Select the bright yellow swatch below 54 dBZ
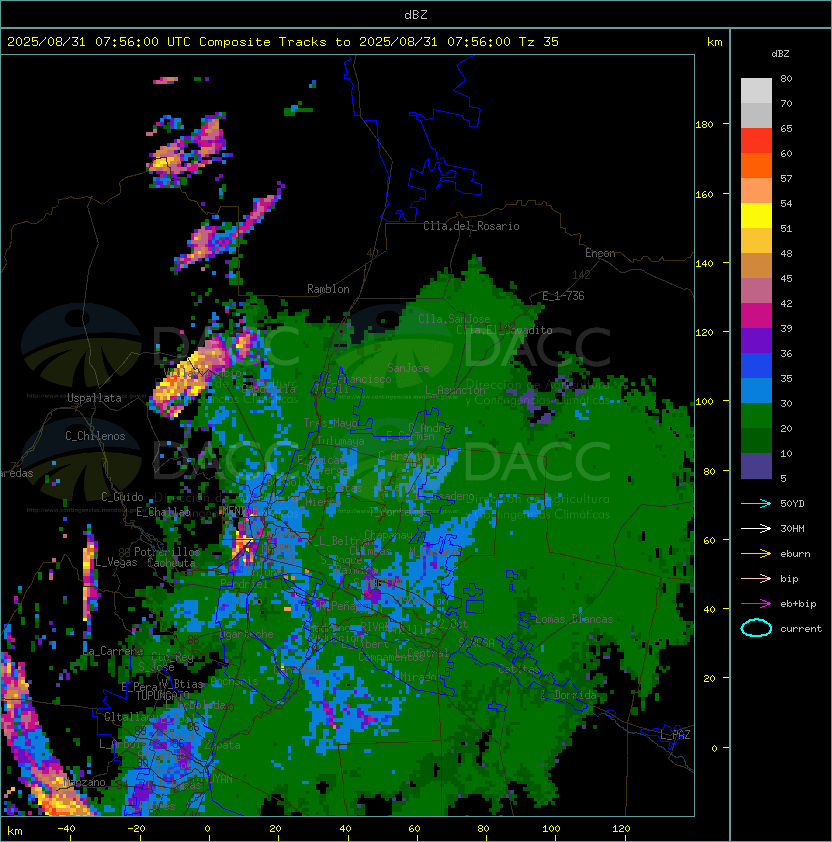This screenshot has height=842, width=832. [756, 215]
